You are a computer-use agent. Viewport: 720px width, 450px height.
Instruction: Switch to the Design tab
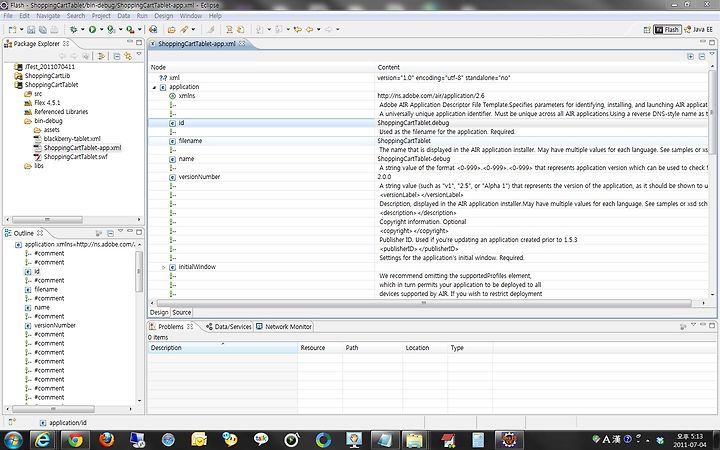(159, 312)
